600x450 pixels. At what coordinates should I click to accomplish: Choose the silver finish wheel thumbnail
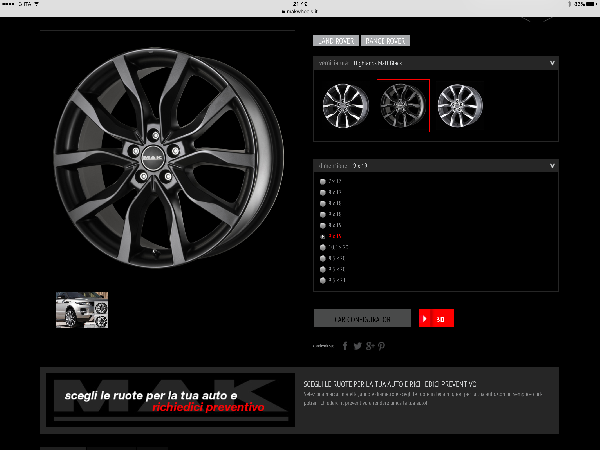460,106
